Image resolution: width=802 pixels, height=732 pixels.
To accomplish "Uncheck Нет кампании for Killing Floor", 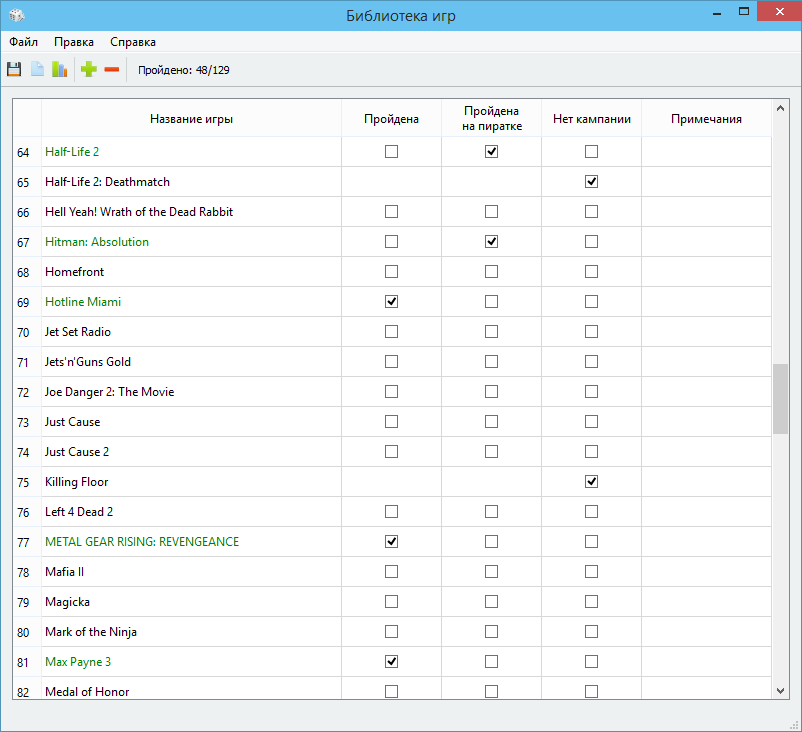I will (591, 481).
